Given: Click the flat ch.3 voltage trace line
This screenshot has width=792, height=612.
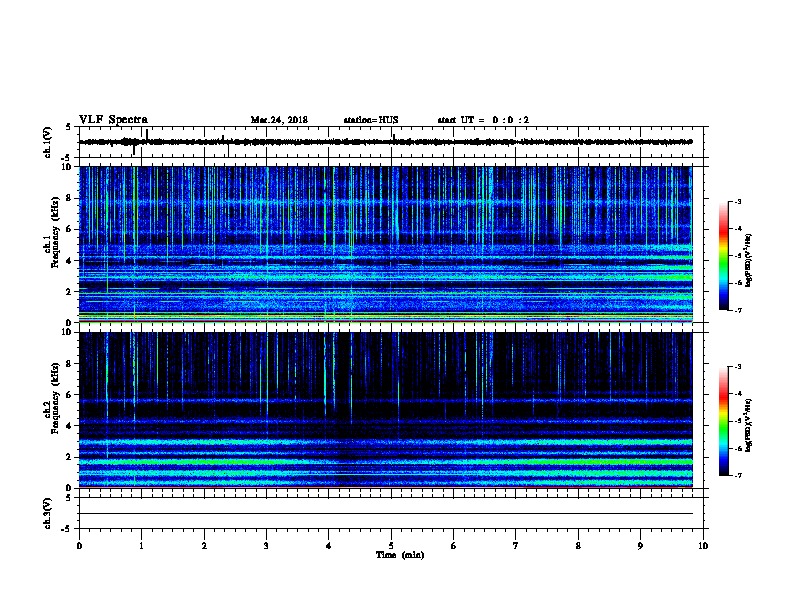Looking at the screenshot, I should [x=386, y=514].
